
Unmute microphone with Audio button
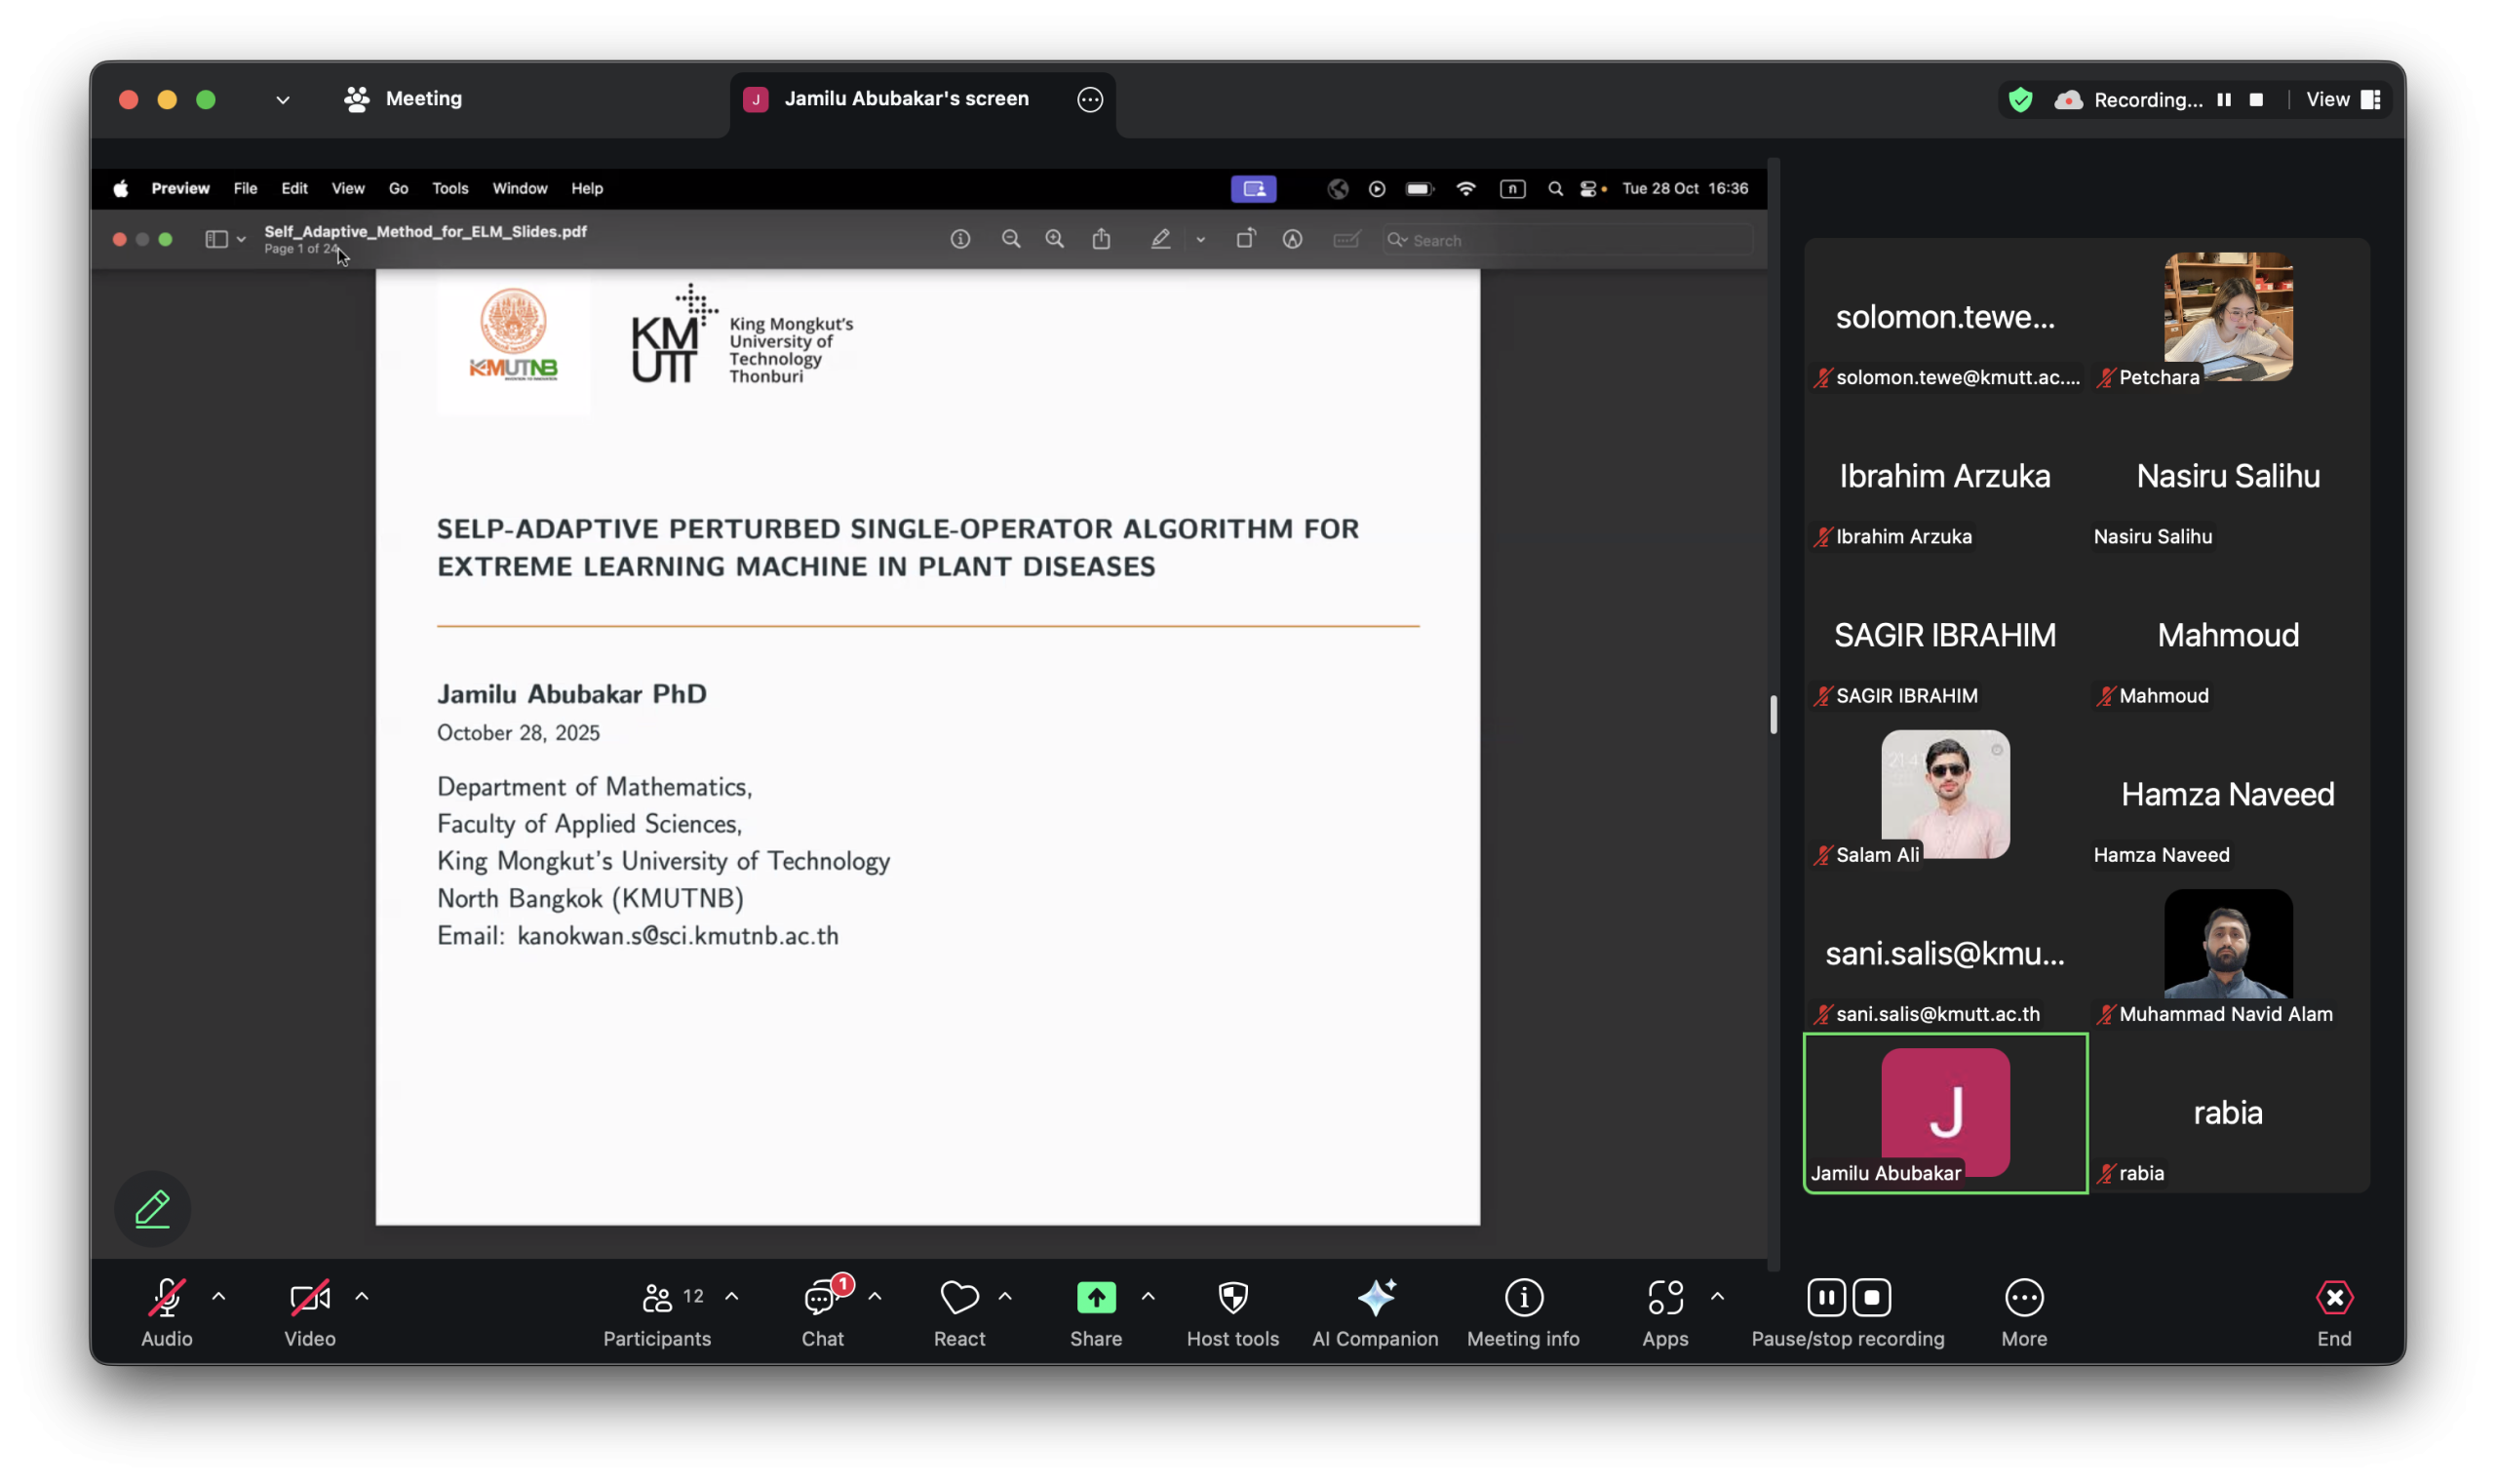coord(166,1299)
